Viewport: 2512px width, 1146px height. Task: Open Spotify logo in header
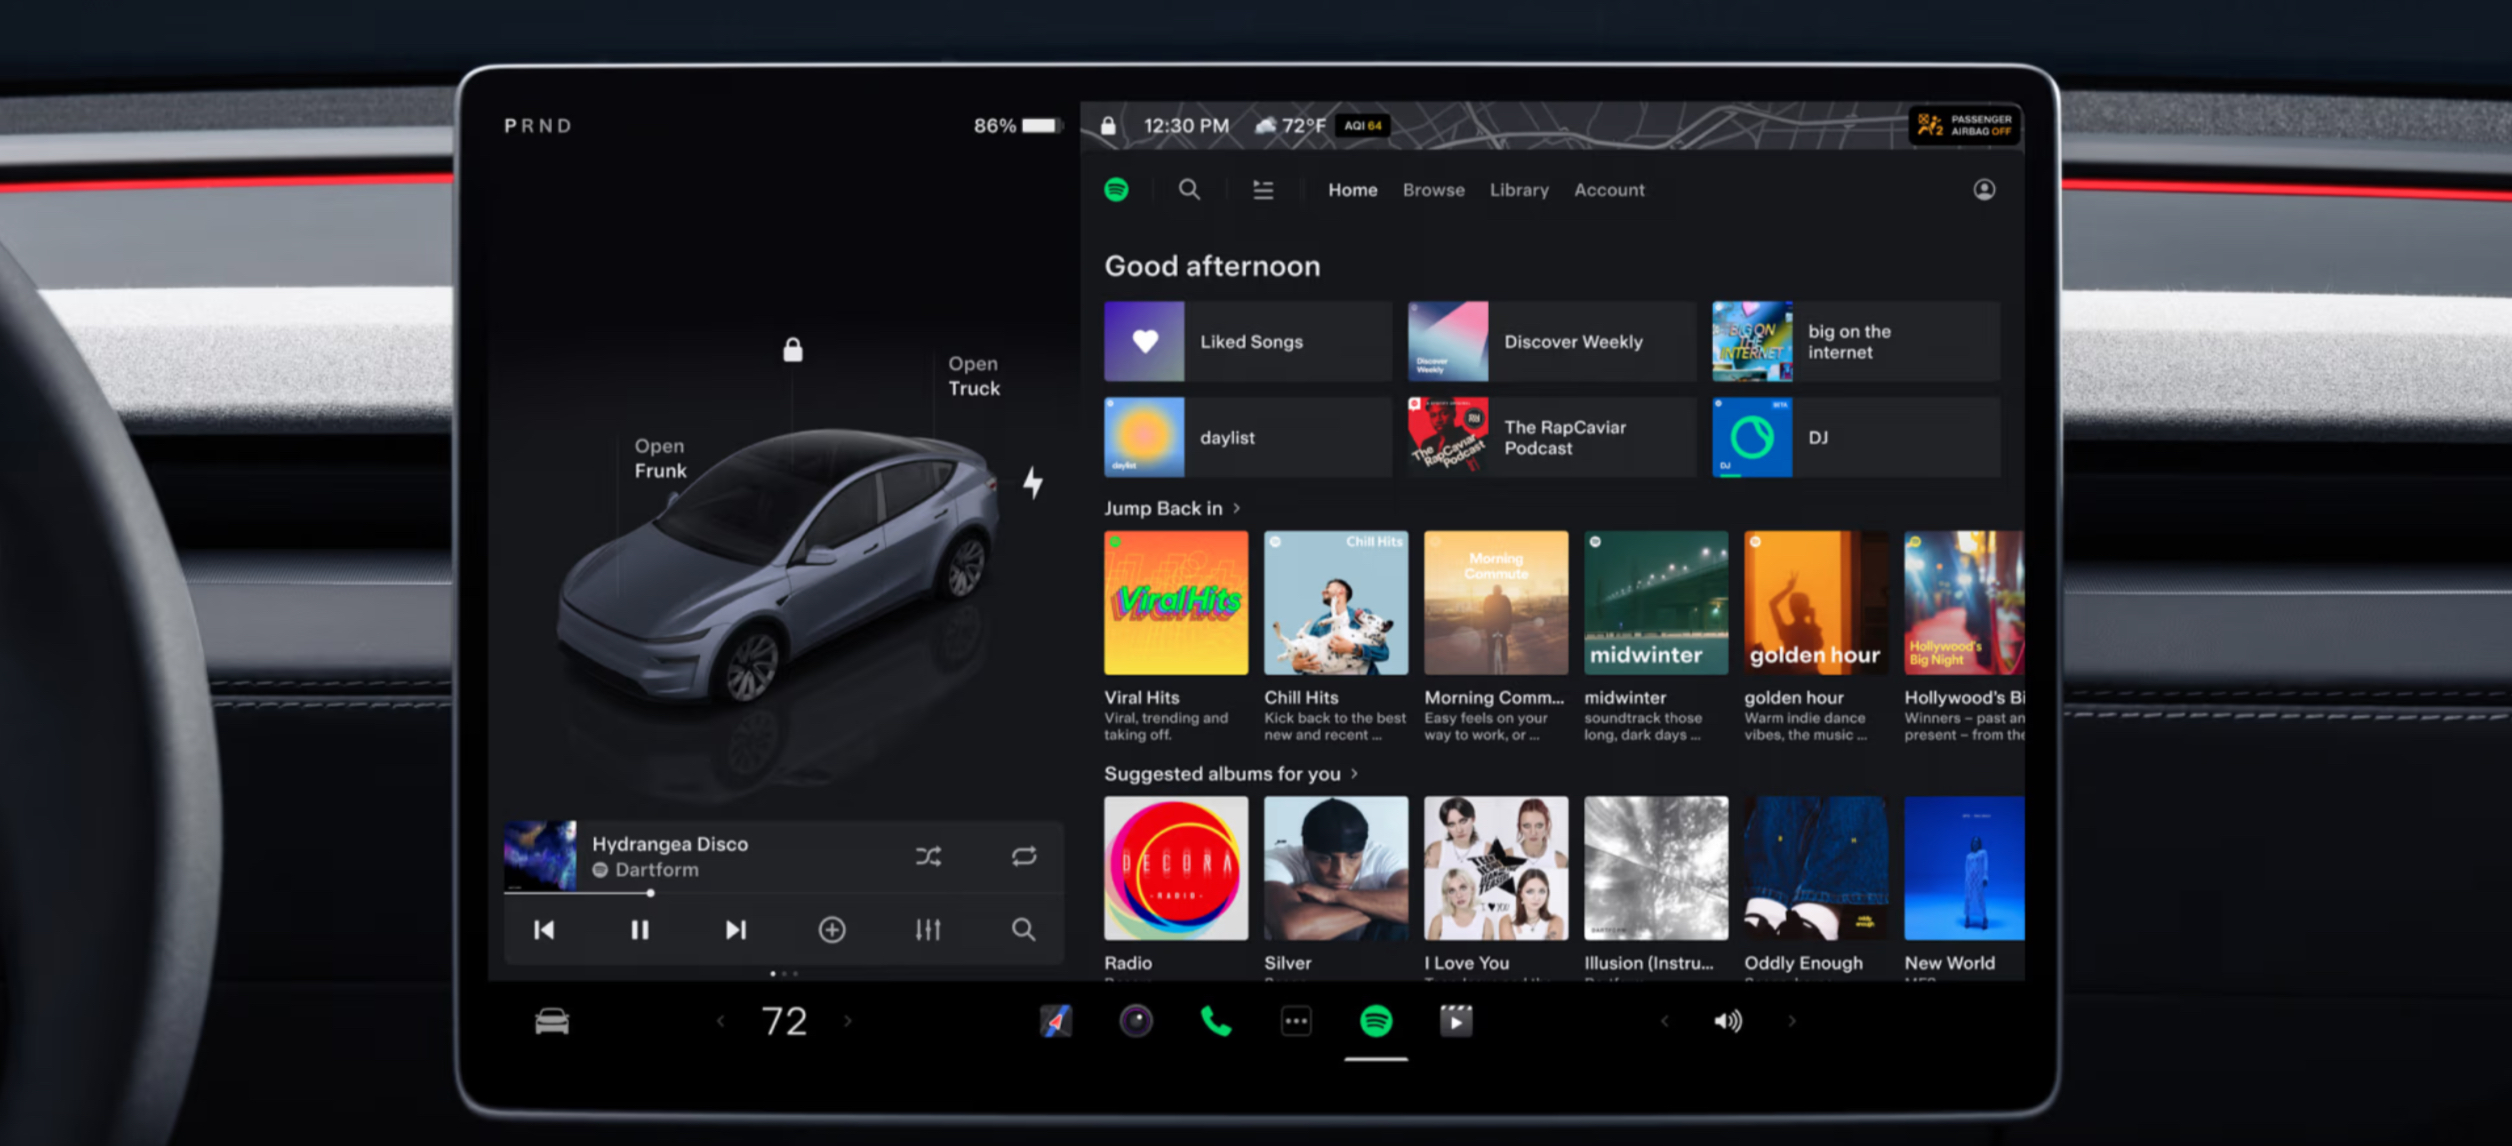click(x=1116, y=189)
